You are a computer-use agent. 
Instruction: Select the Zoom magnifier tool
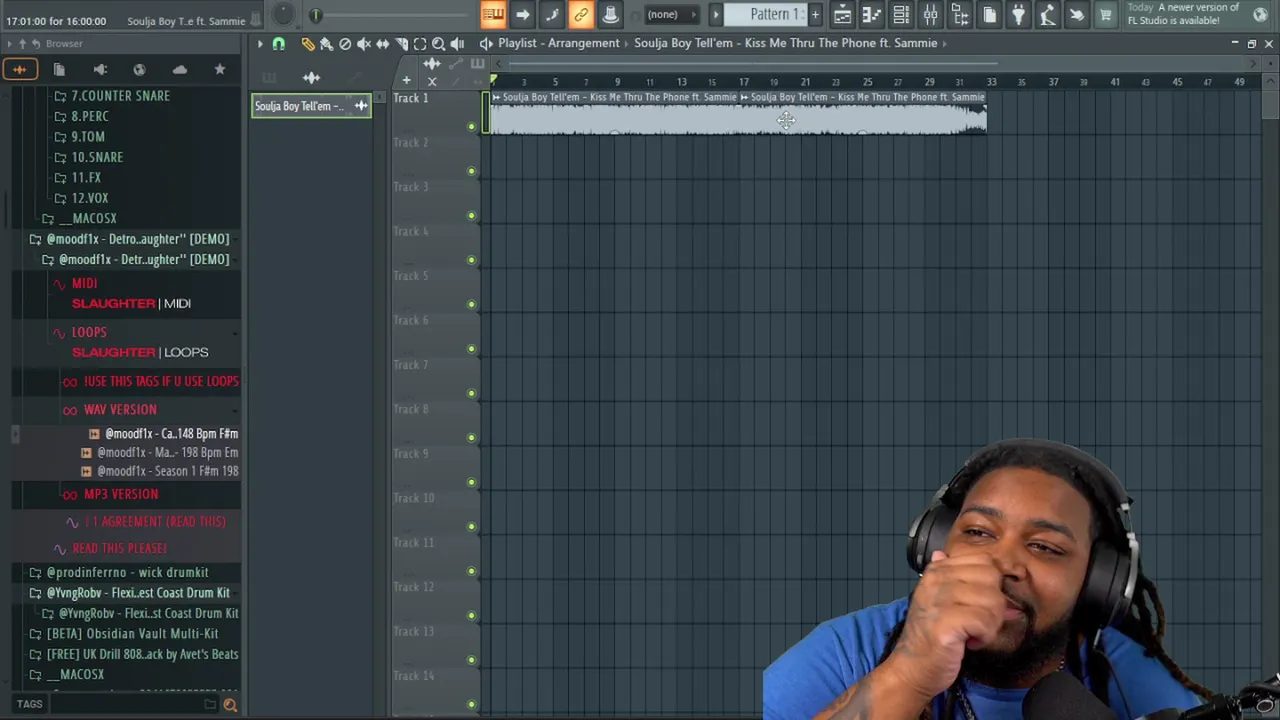click(x=438, y=44)
